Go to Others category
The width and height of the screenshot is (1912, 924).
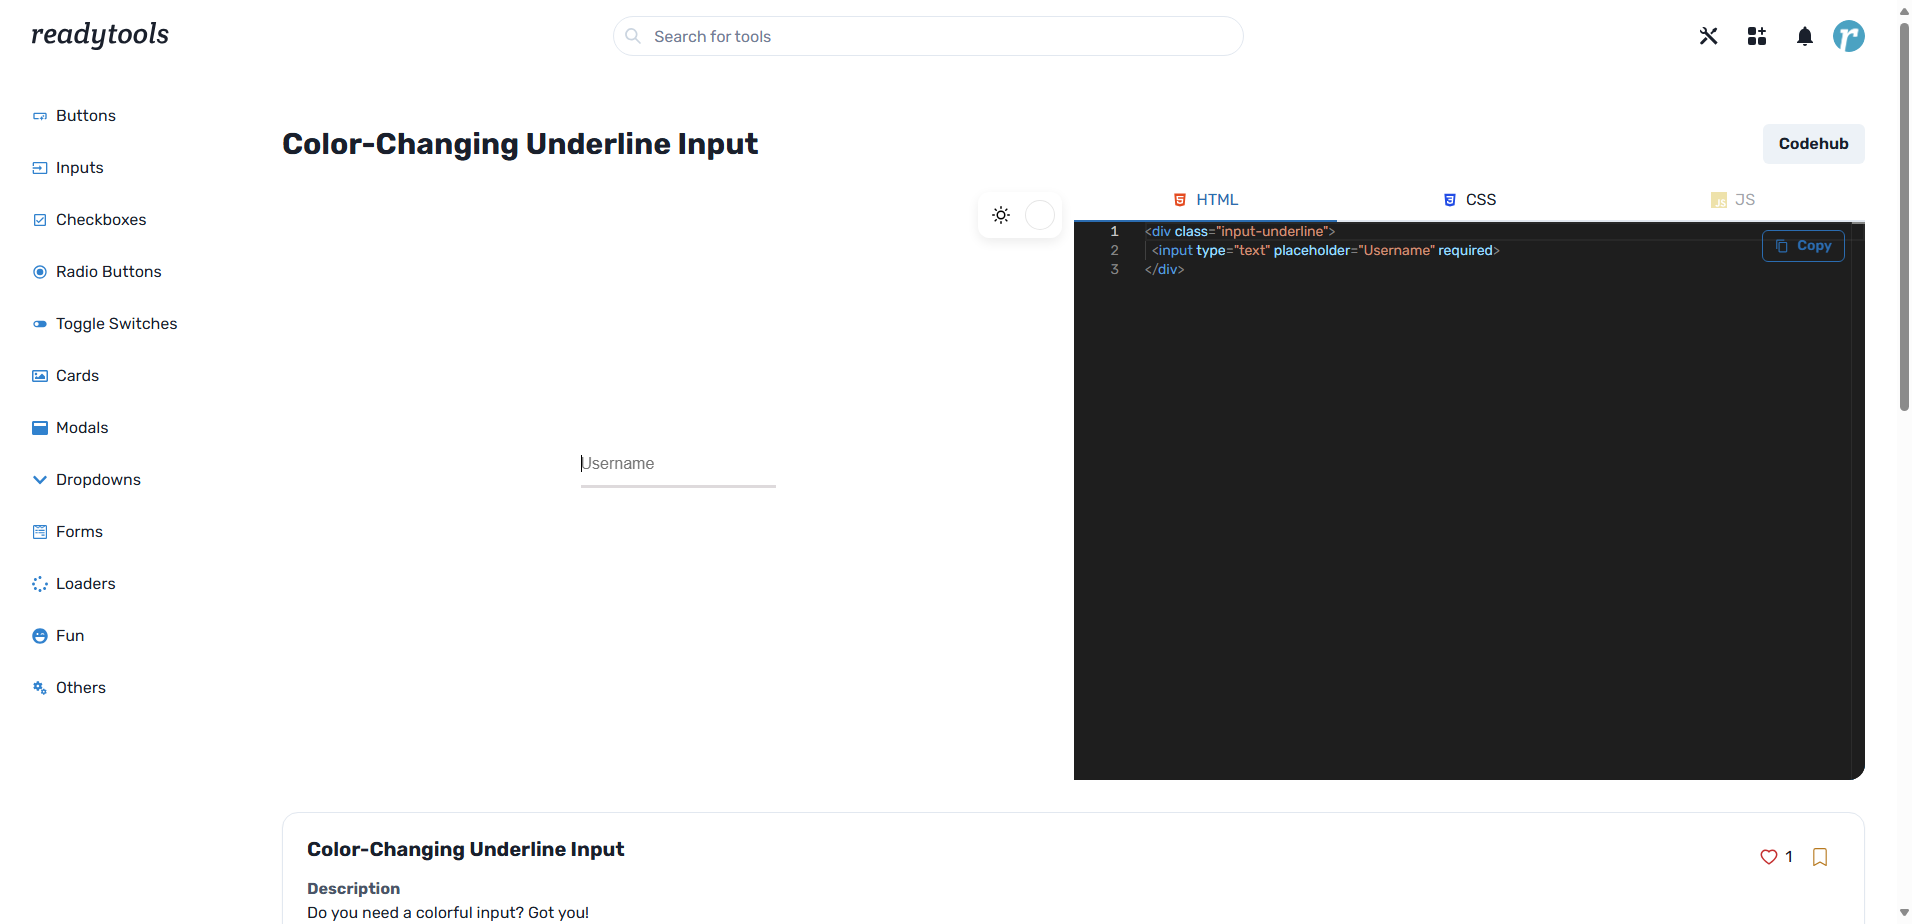click(81, 688)
